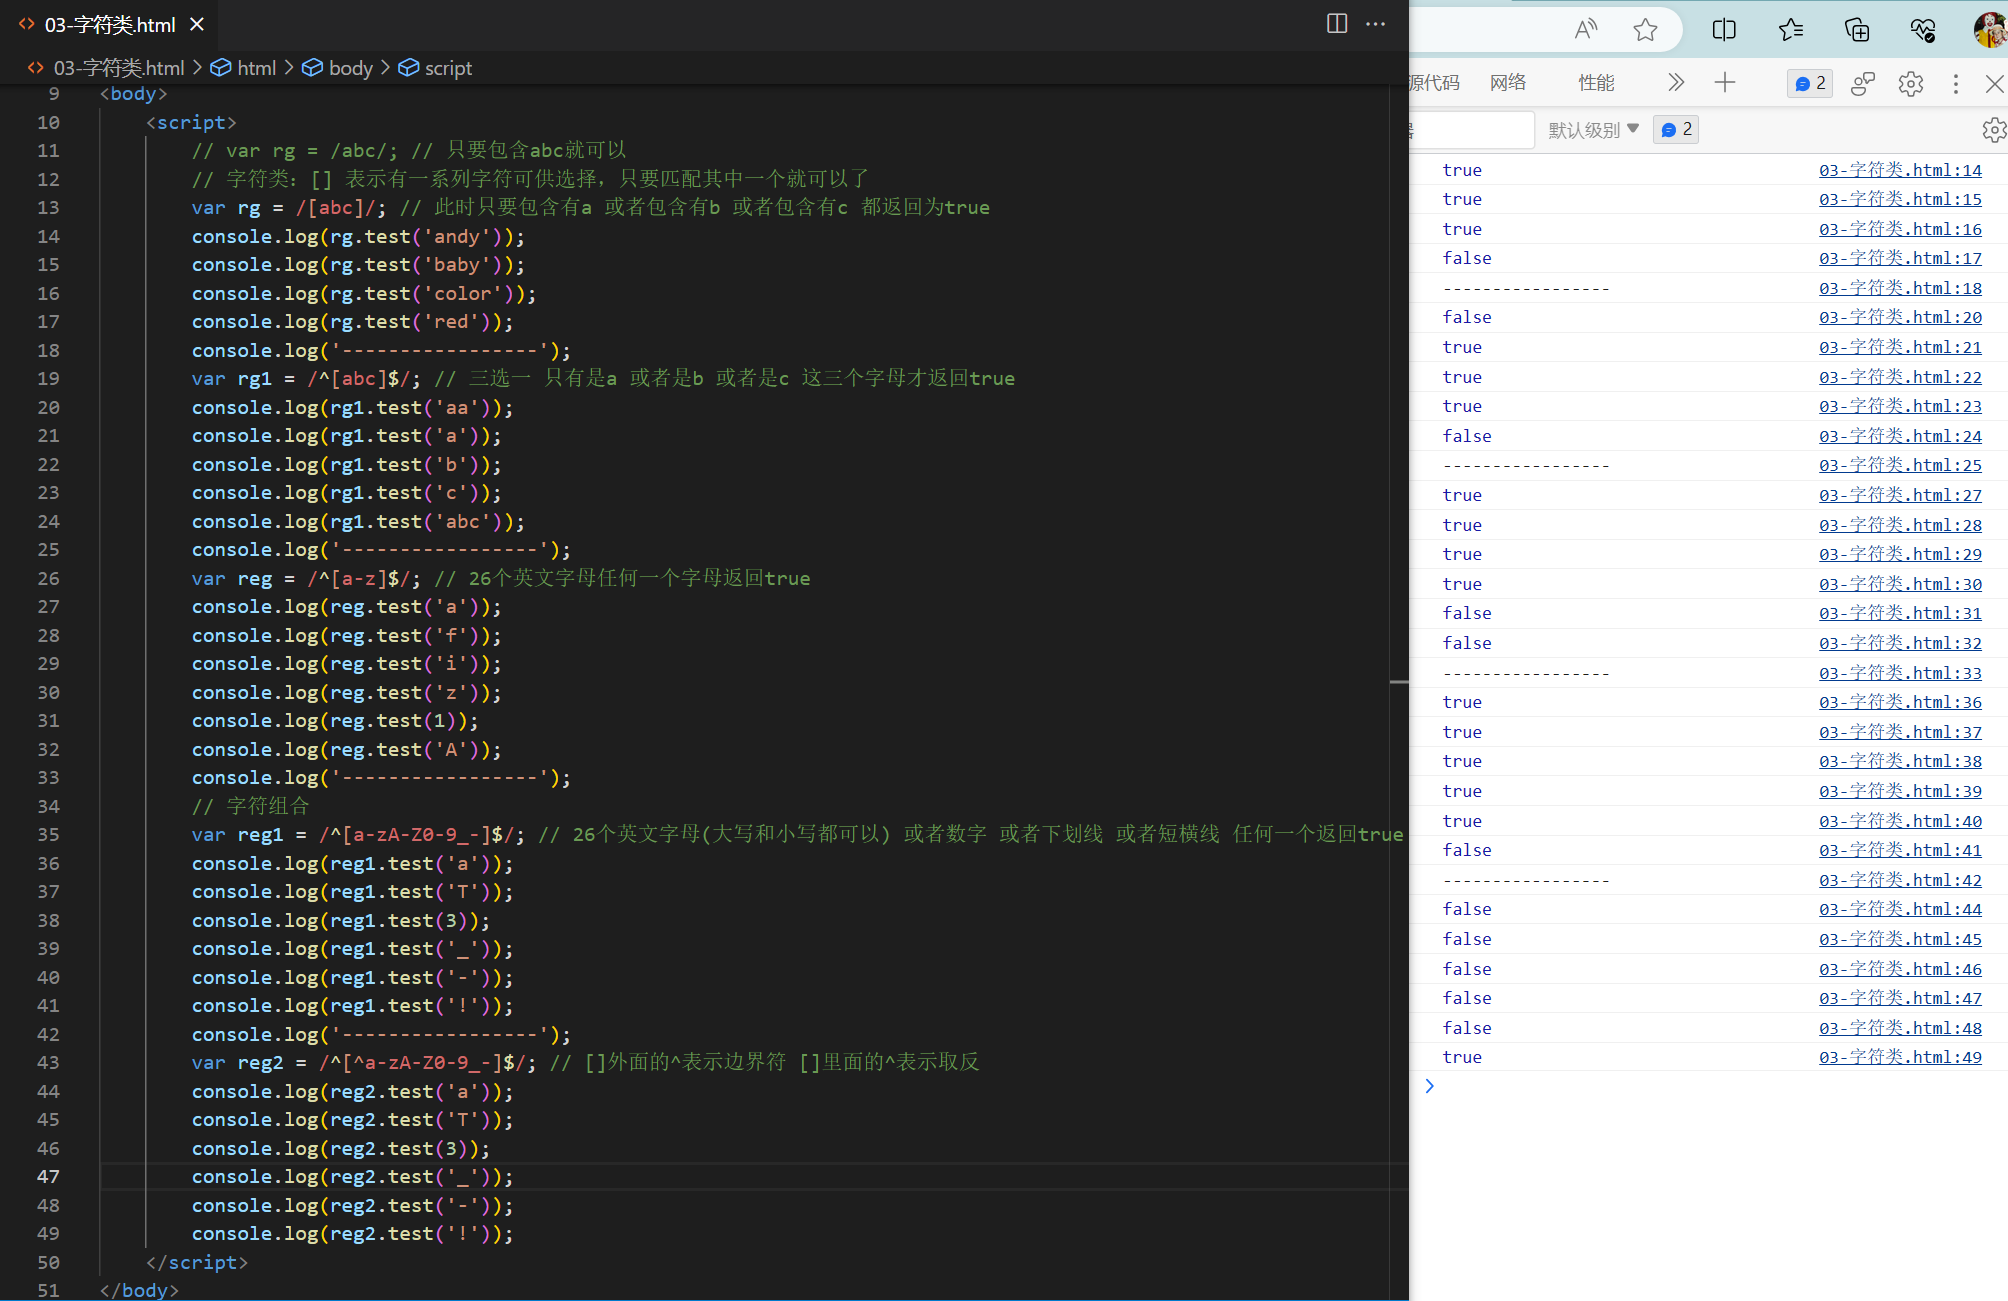
Task: Open console settings gear icon
Action: (x=1993, y=130)
